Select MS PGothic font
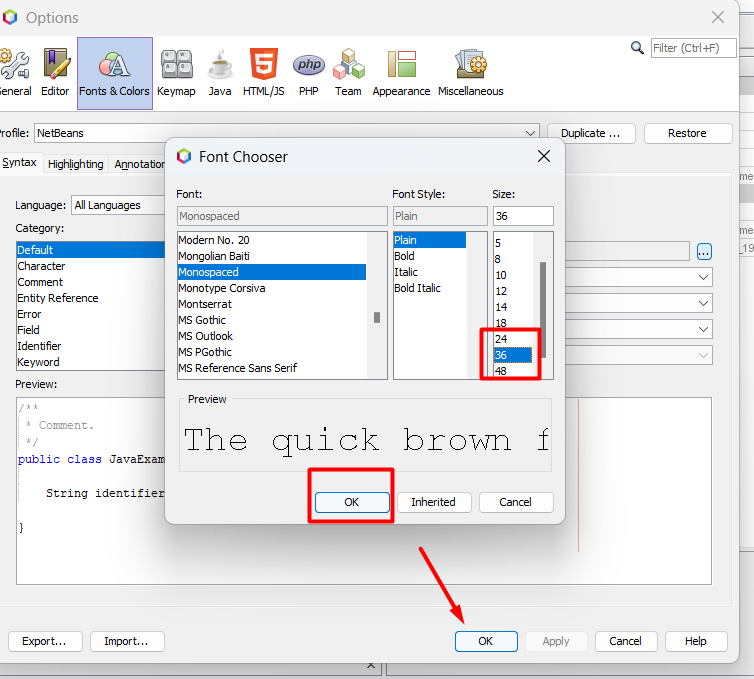 (272, 352)
